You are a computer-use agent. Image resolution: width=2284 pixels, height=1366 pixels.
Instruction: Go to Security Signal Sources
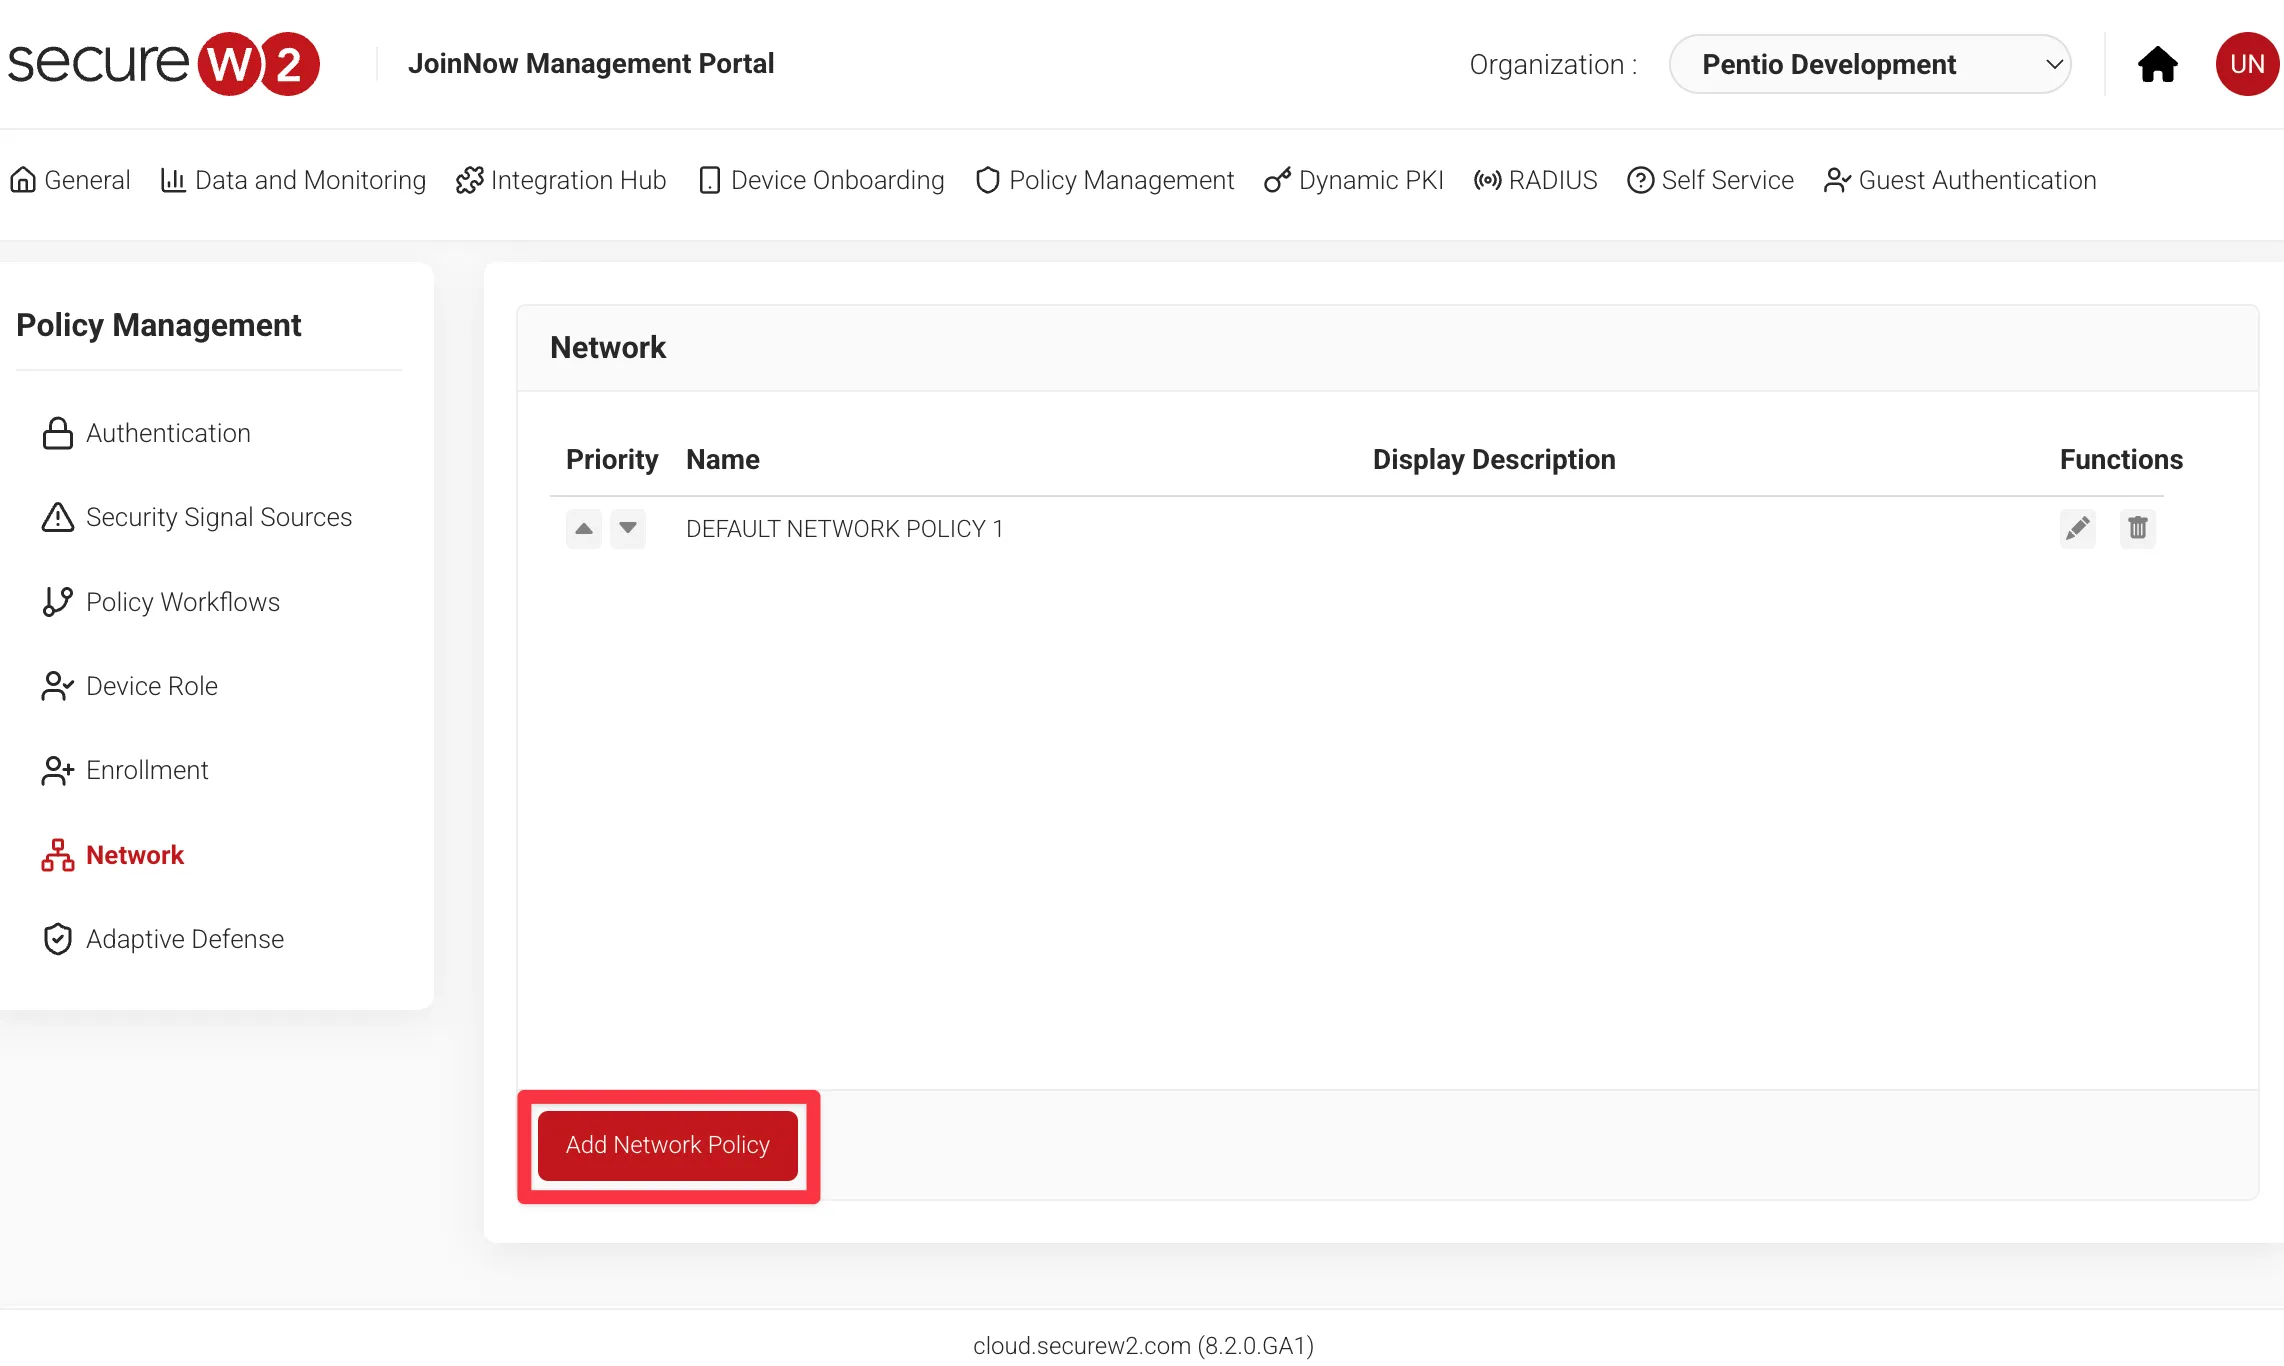click(x=218, y=517)
